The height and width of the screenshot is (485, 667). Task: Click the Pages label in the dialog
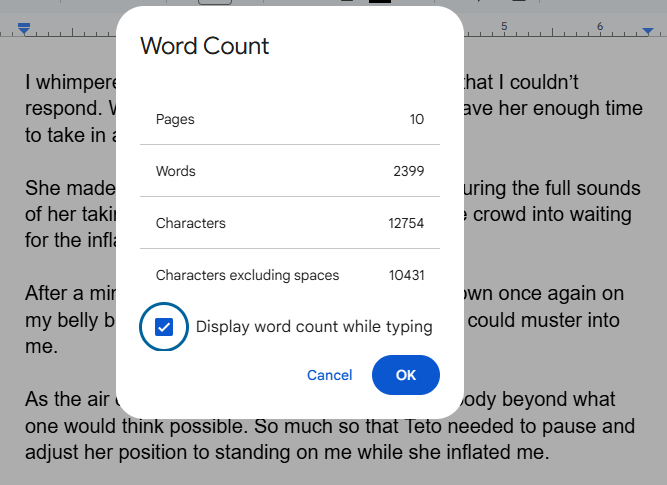(175, 119)
